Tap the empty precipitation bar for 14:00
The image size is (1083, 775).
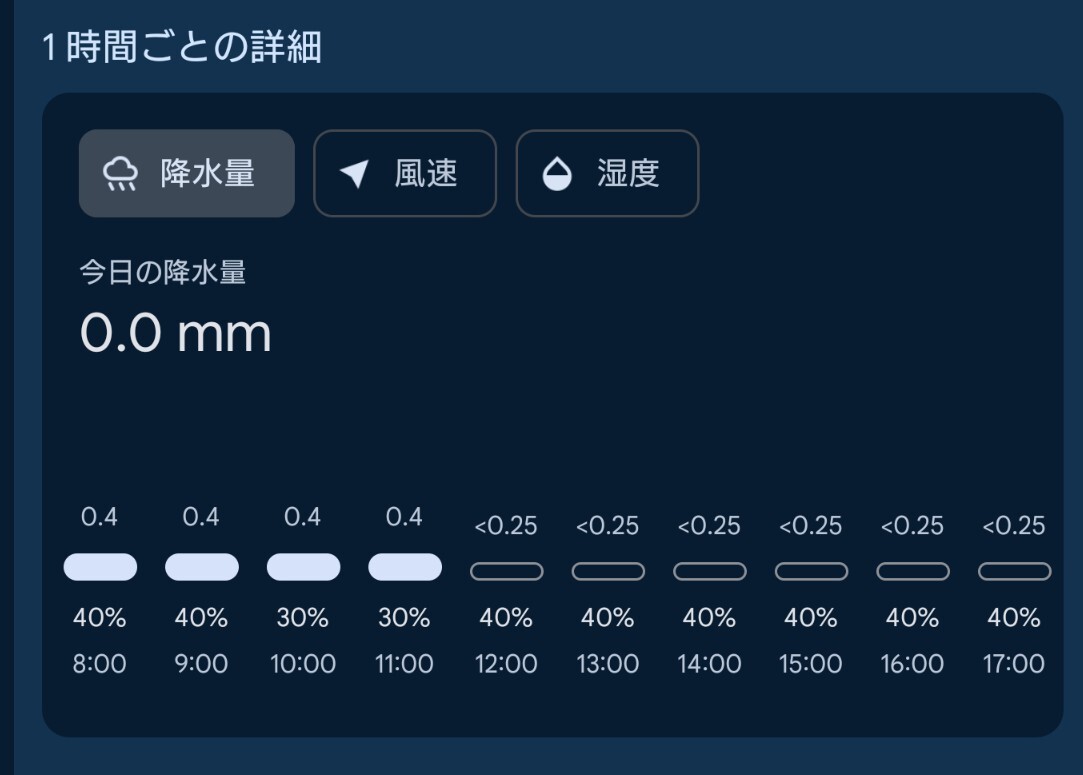click(x=709, y=571)
